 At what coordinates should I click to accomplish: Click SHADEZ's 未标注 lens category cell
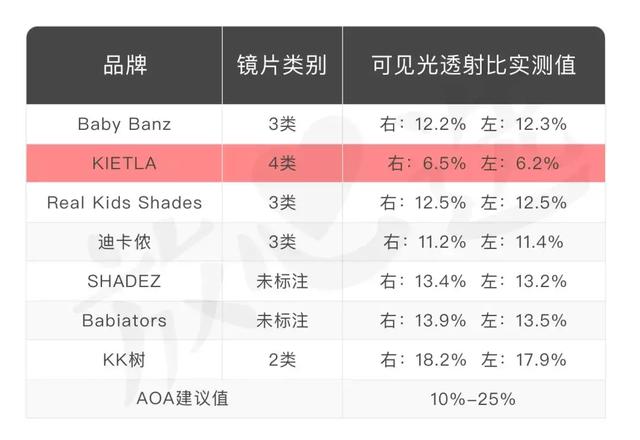(281, 280)
